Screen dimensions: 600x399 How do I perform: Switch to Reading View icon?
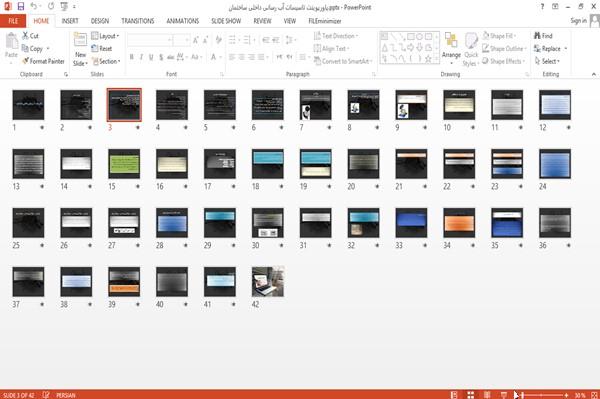[x=487, y=395]
